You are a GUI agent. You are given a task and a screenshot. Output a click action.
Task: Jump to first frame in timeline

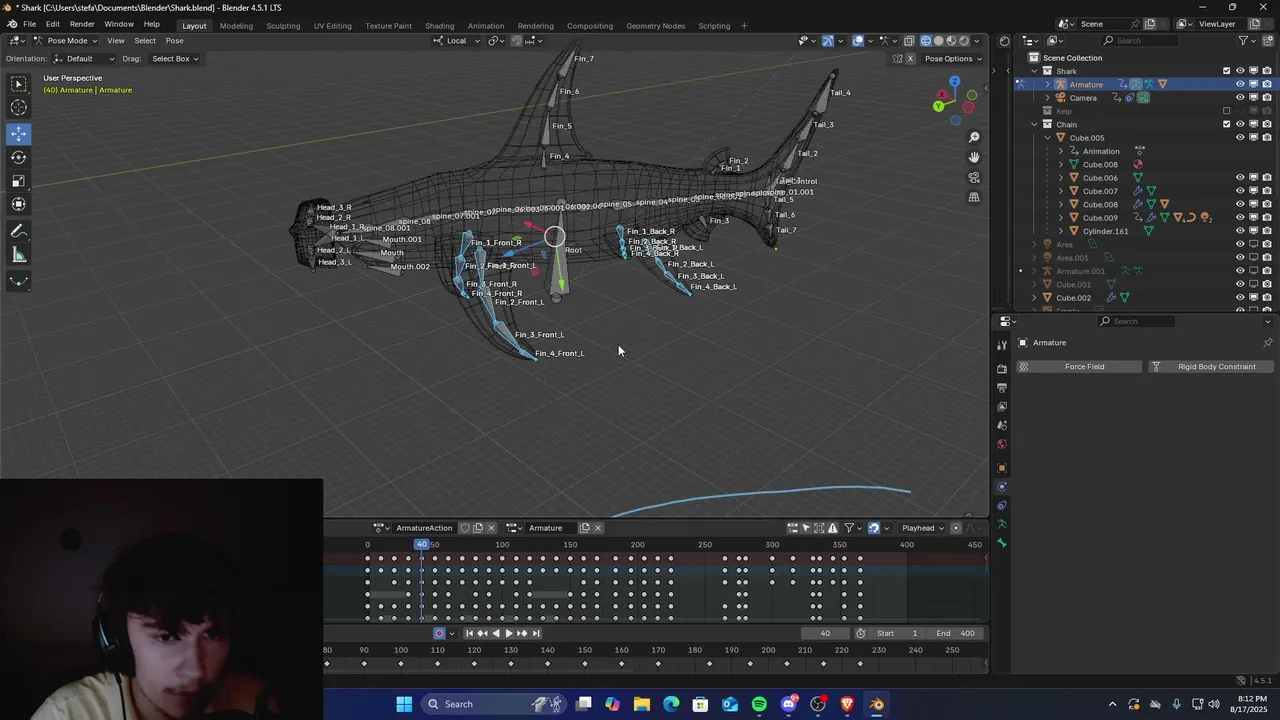point(469,633)
